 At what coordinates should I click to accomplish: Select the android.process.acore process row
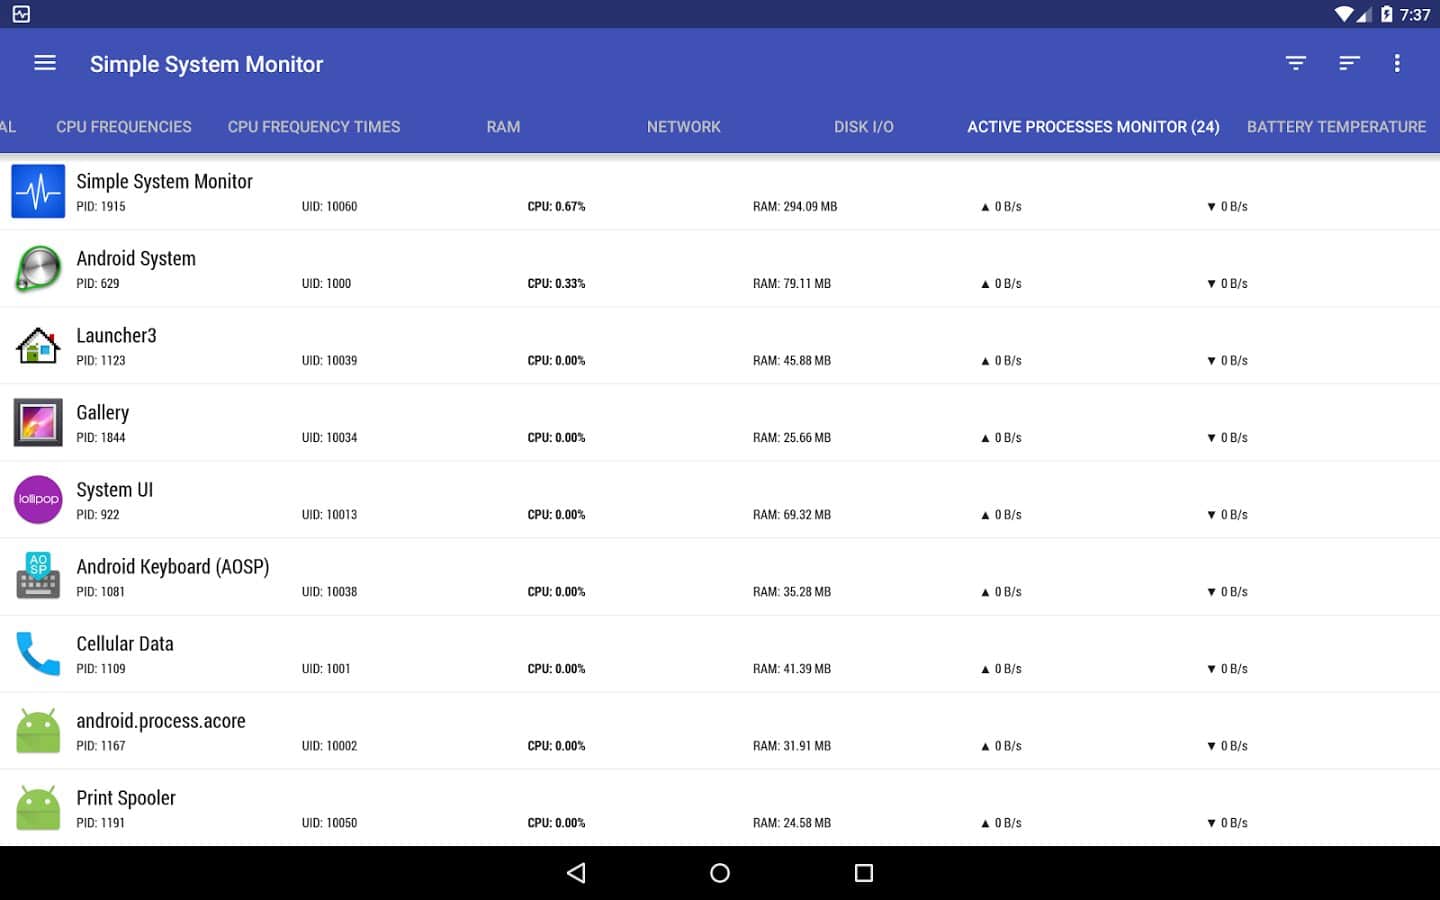tap(720, 731)
